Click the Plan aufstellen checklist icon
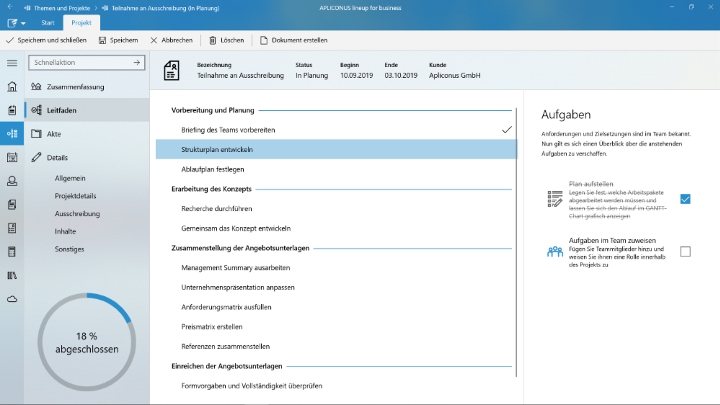 tap(555, 199)
